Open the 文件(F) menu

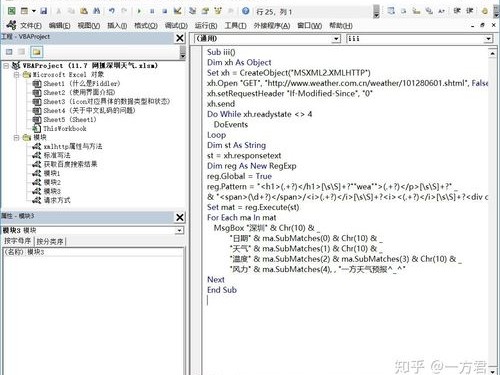[31, 26]
